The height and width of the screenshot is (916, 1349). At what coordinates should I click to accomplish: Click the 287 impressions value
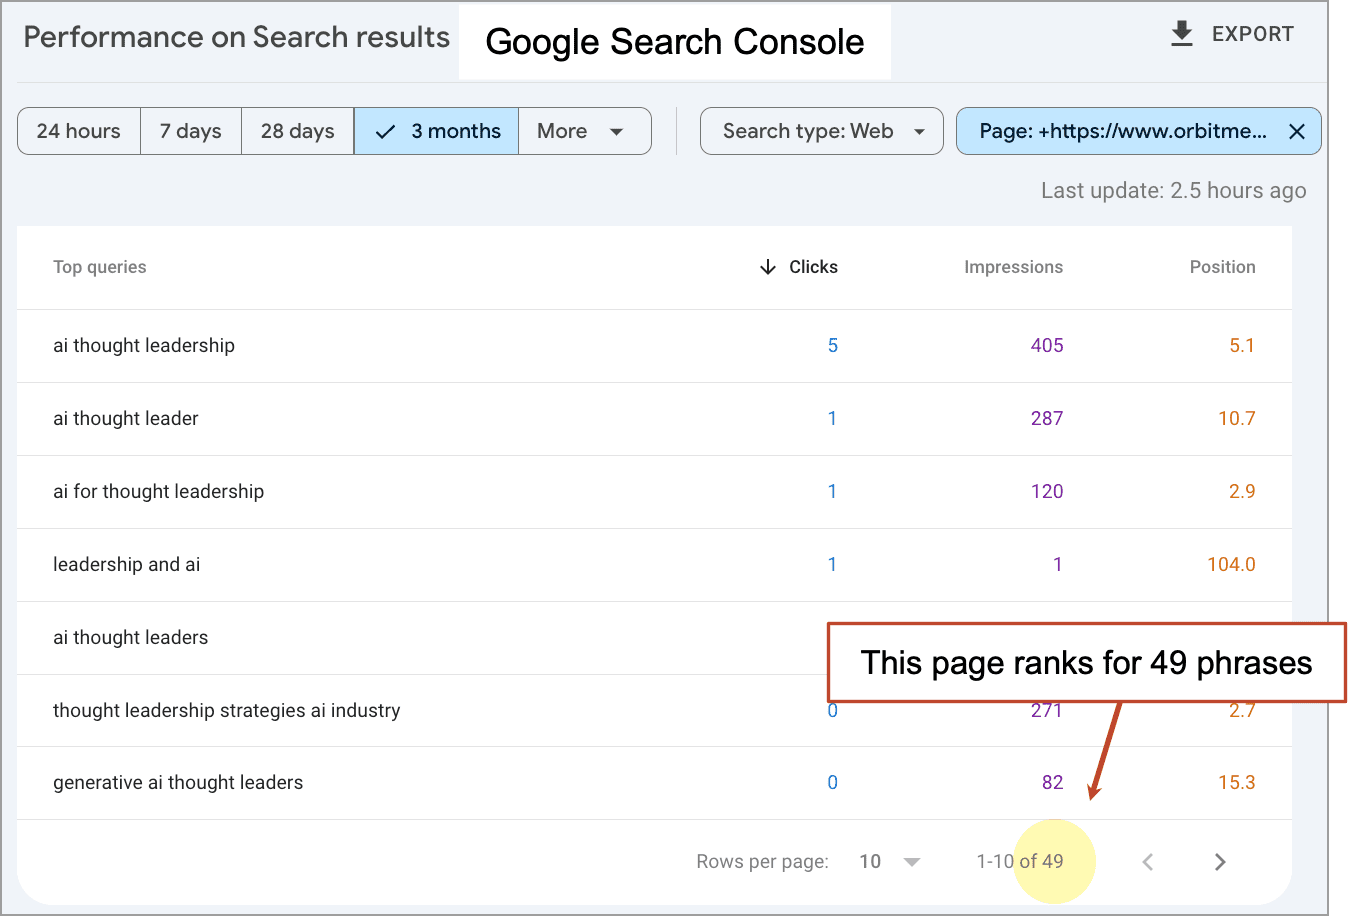point(1047,419)
